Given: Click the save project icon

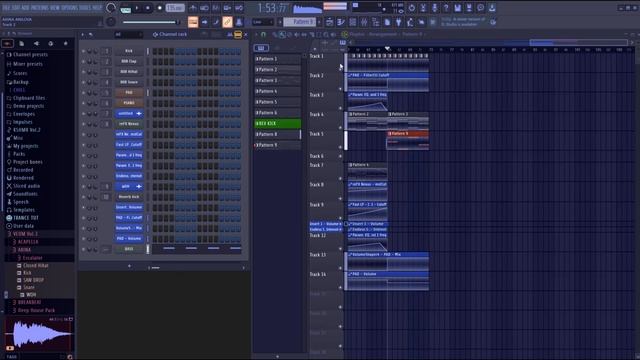Looking at the screenshot, I should click(x=458, y=8).
